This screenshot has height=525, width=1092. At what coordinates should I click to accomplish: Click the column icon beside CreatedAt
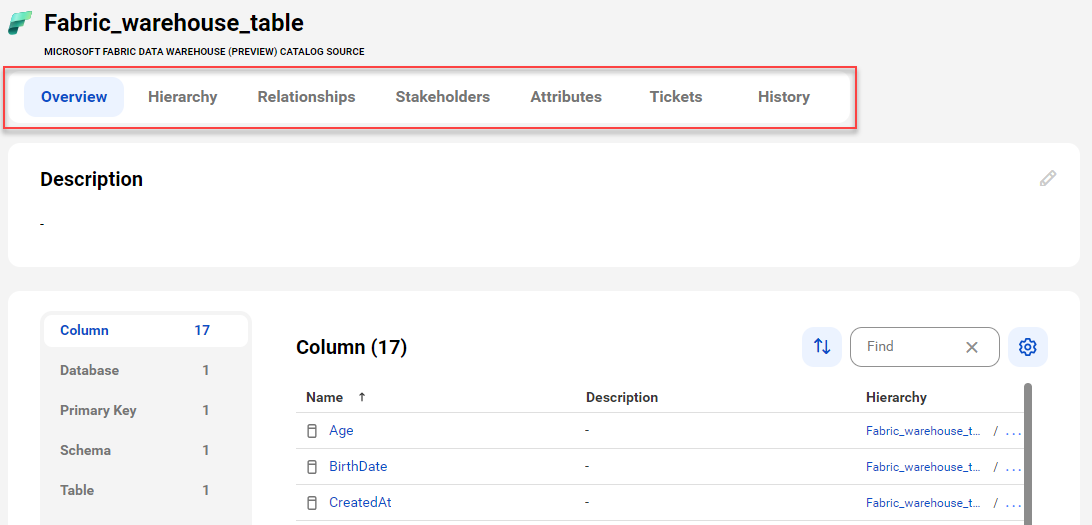[x=312, y=503]
